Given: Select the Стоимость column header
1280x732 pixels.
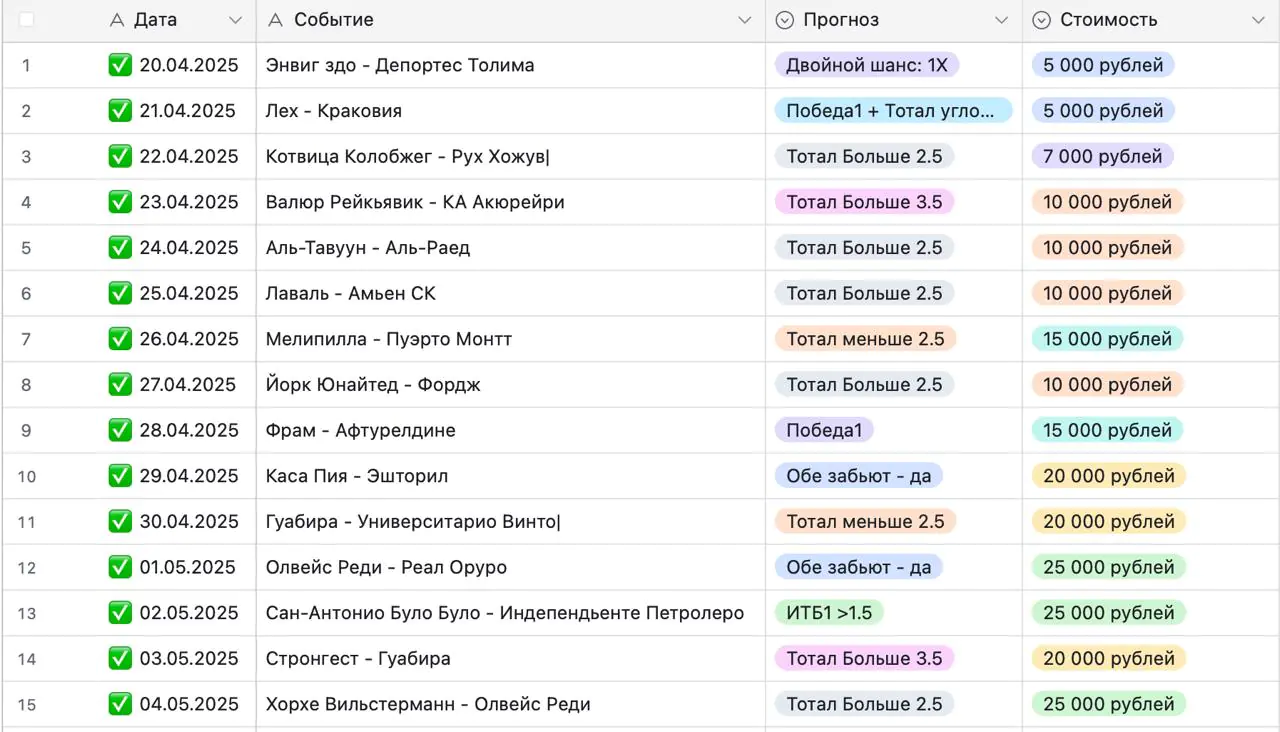Looking at the screenshot, I should 1108,20.
